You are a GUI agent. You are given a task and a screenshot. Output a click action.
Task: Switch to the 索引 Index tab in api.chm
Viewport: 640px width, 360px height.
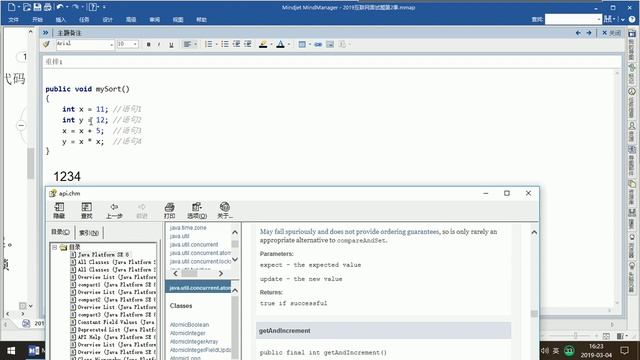pos(89,233)
